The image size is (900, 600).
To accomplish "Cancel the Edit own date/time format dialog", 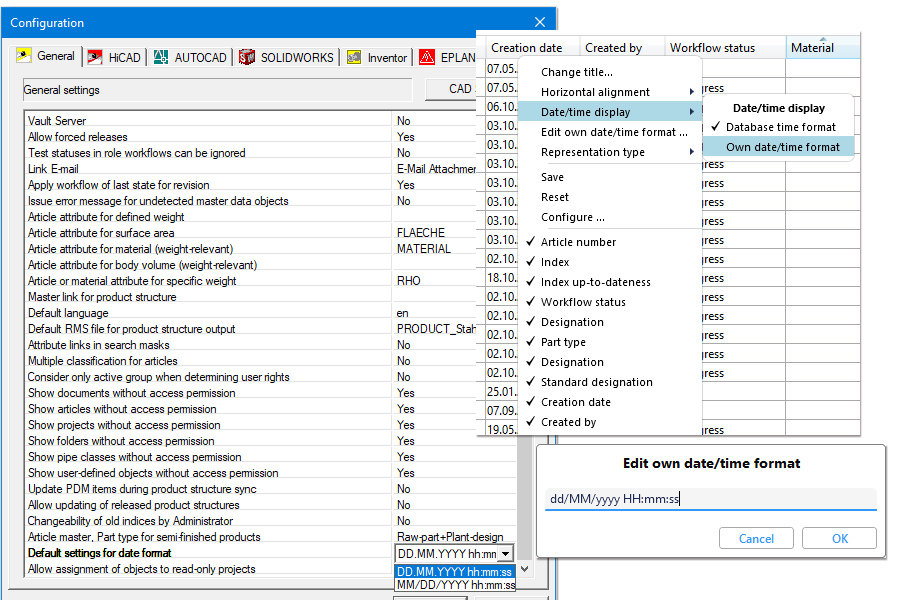I will (x=756, y=539).
